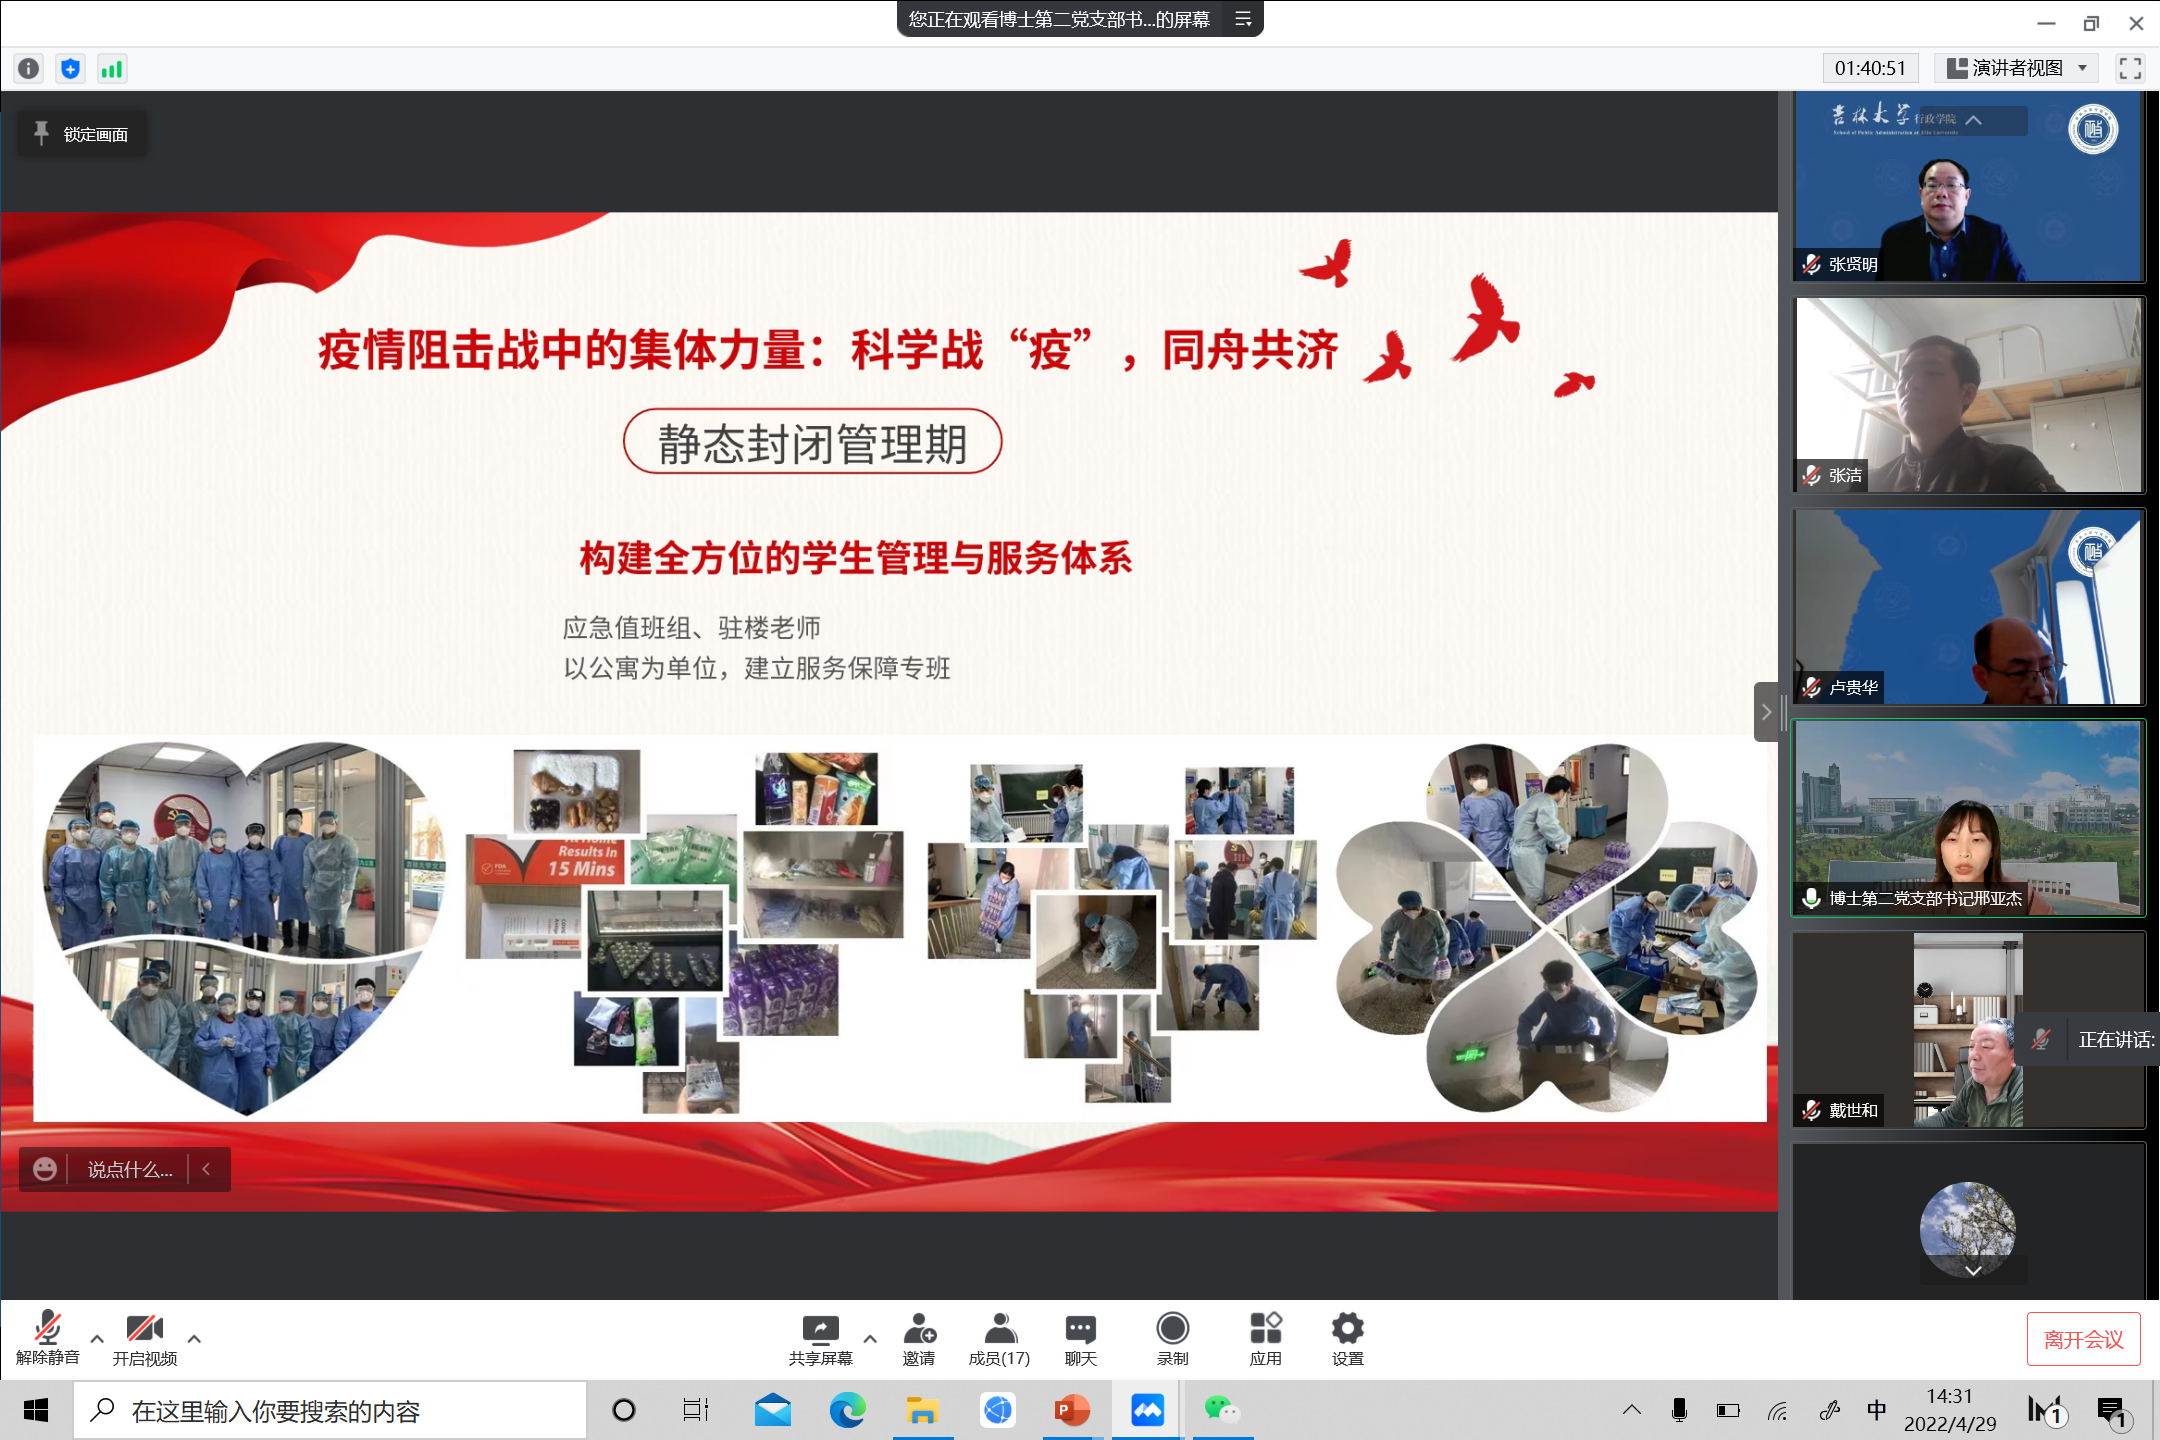This screenshot has height=1440, width=2160.
Task: Open sharing banner options menu
Action: [1243, 19]
